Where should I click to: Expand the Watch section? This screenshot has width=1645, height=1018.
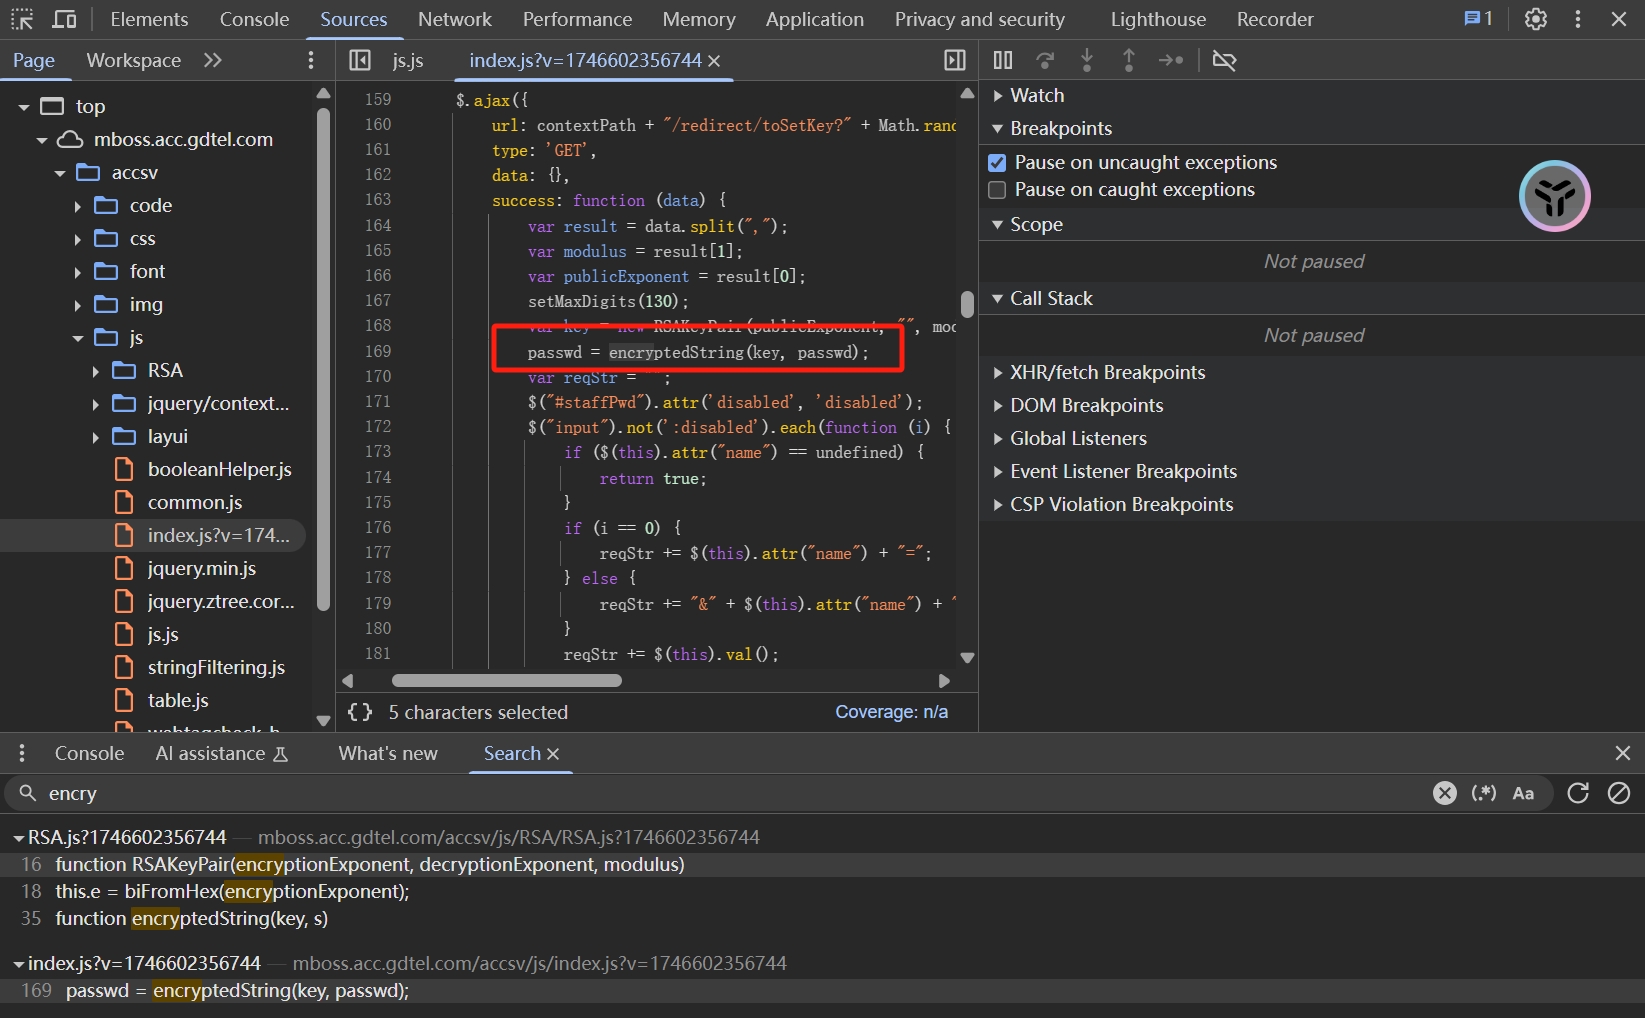pos(1036,95)
